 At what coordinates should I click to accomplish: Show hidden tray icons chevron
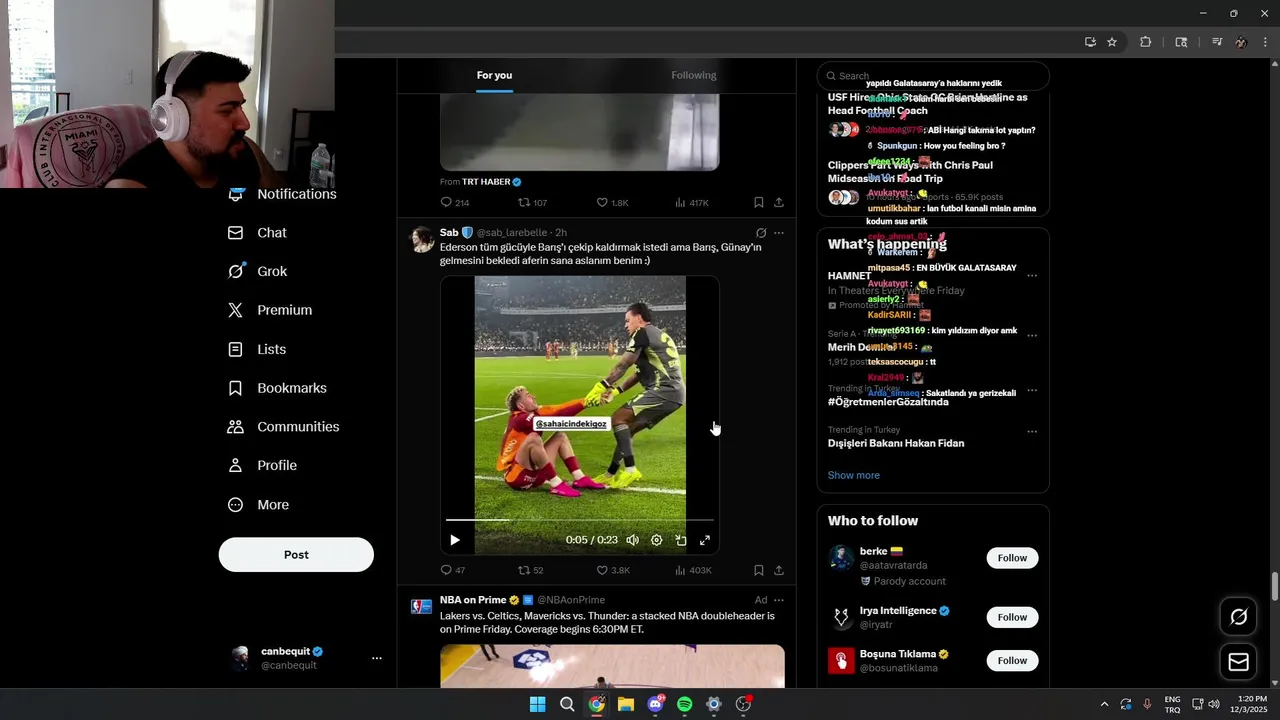point(1104,704)
